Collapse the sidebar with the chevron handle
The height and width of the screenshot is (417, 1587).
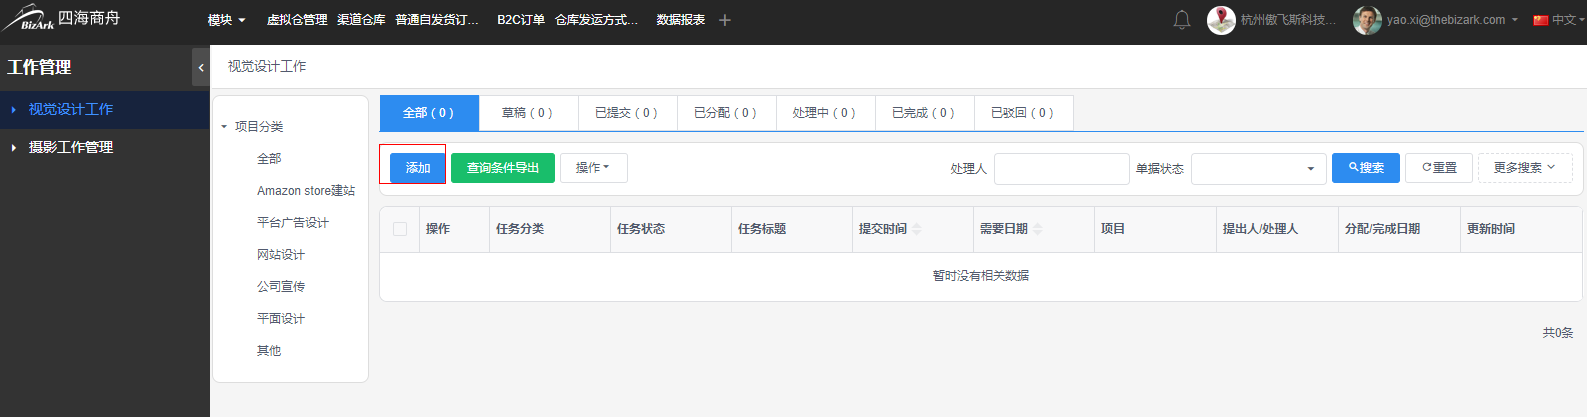201,67
